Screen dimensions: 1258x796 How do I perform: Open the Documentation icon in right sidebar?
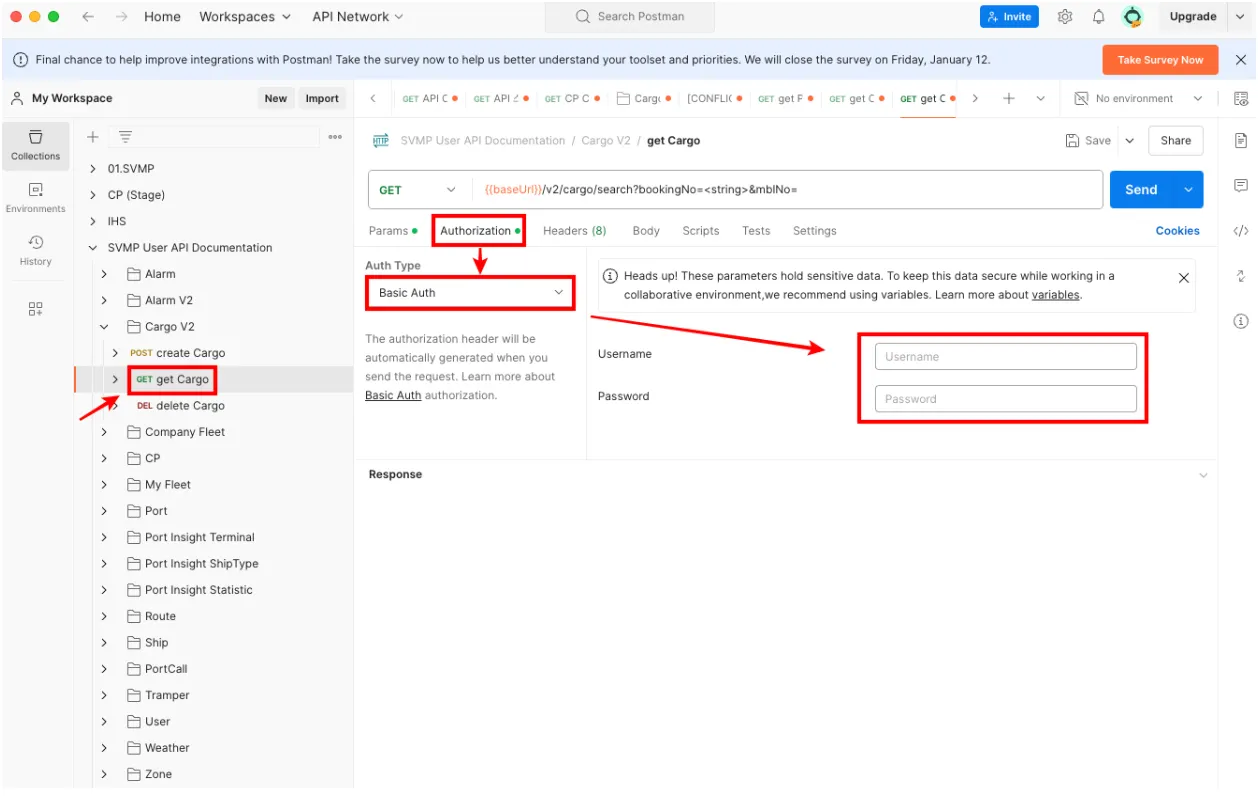pos(1241,140)
